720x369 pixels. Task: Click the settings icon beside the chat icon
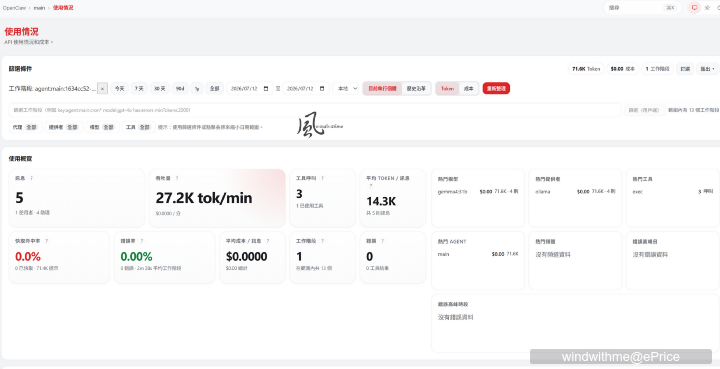click(x=707, y=8)
